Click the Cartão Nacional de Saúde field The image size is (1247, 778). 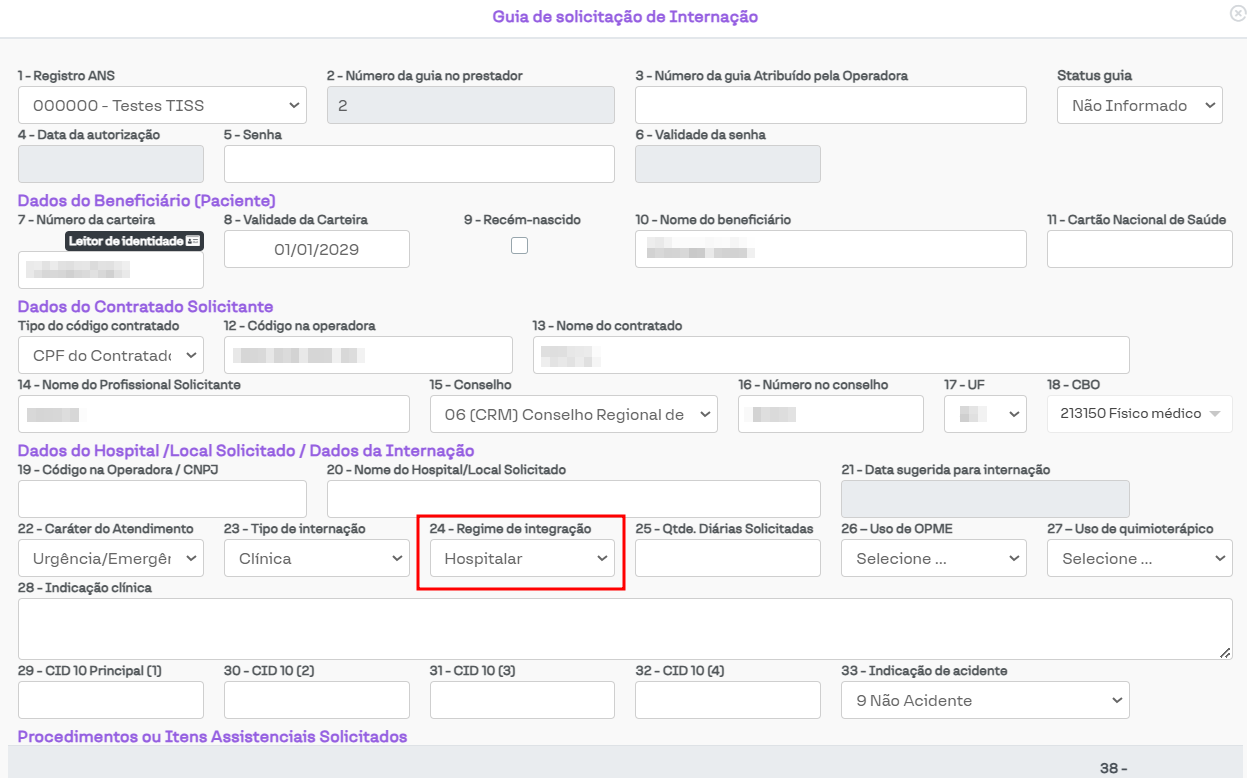tap(1139, 250)
